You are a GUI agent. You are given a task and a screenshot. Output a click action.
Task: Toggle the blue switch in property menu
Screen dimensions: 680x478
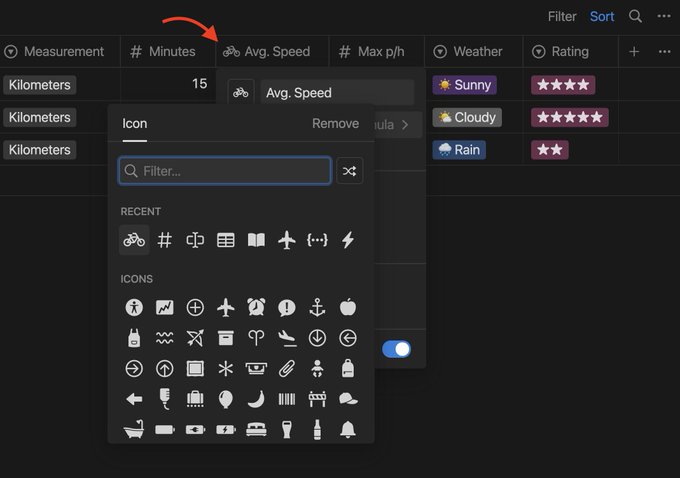[x=396, y=349]
